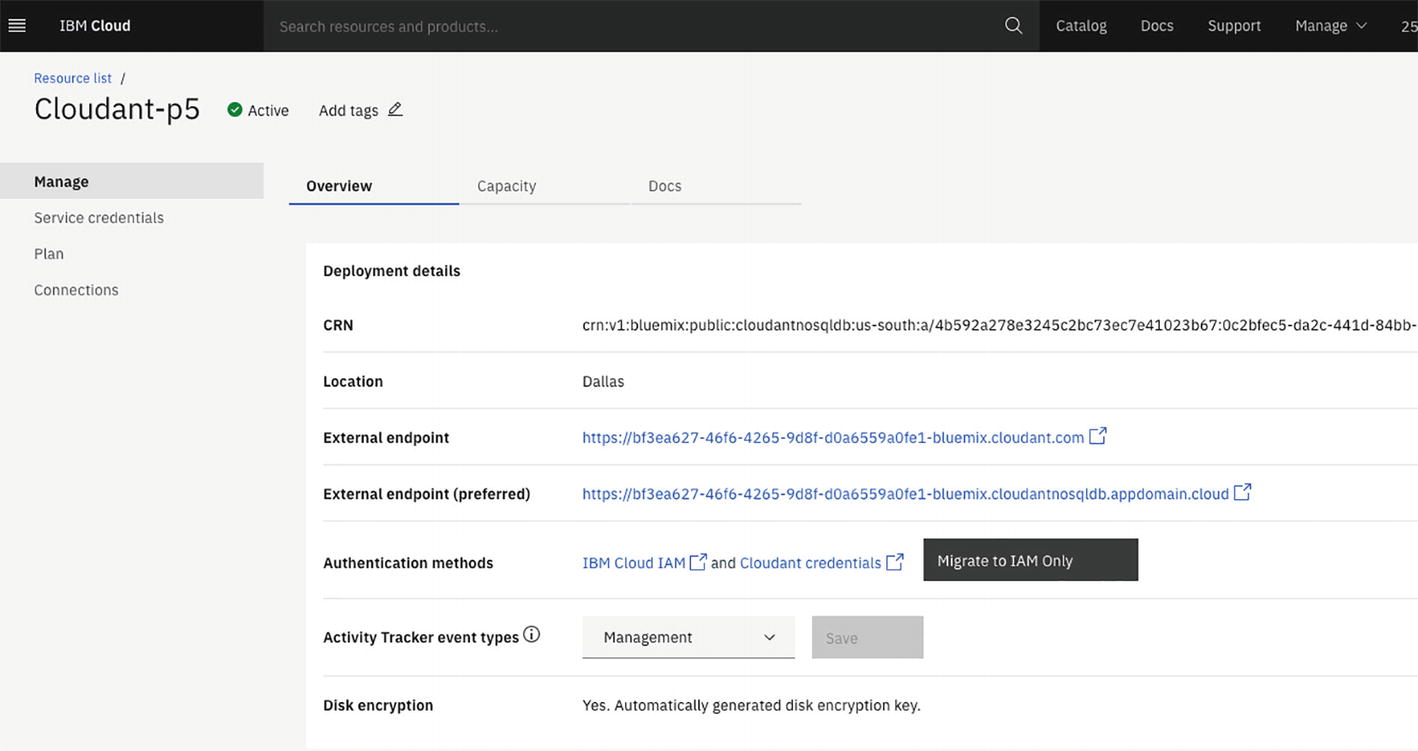Screen dimensions: 1418x751
Task: Open the Management event types dropdown
Action: click(688, 637)
